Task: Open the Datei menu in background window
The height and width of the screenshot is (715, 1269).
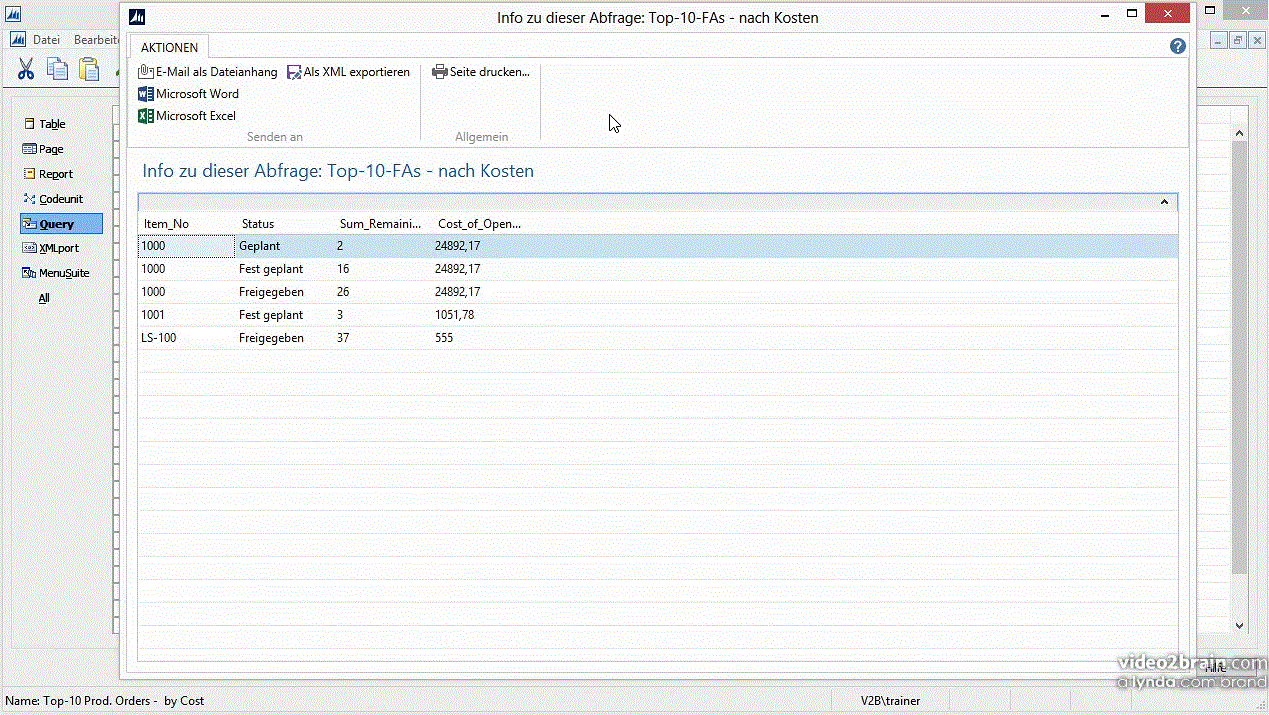Action: pyautogui.click(x=46, y=40)
